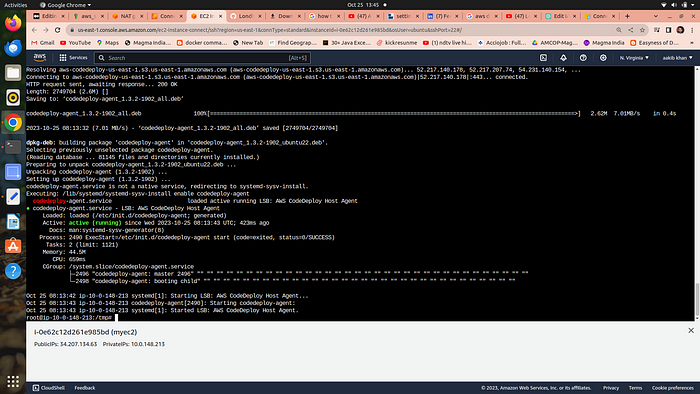Open the Chrome three-dot menu
The image size is (700, 394).
(692, 30)
